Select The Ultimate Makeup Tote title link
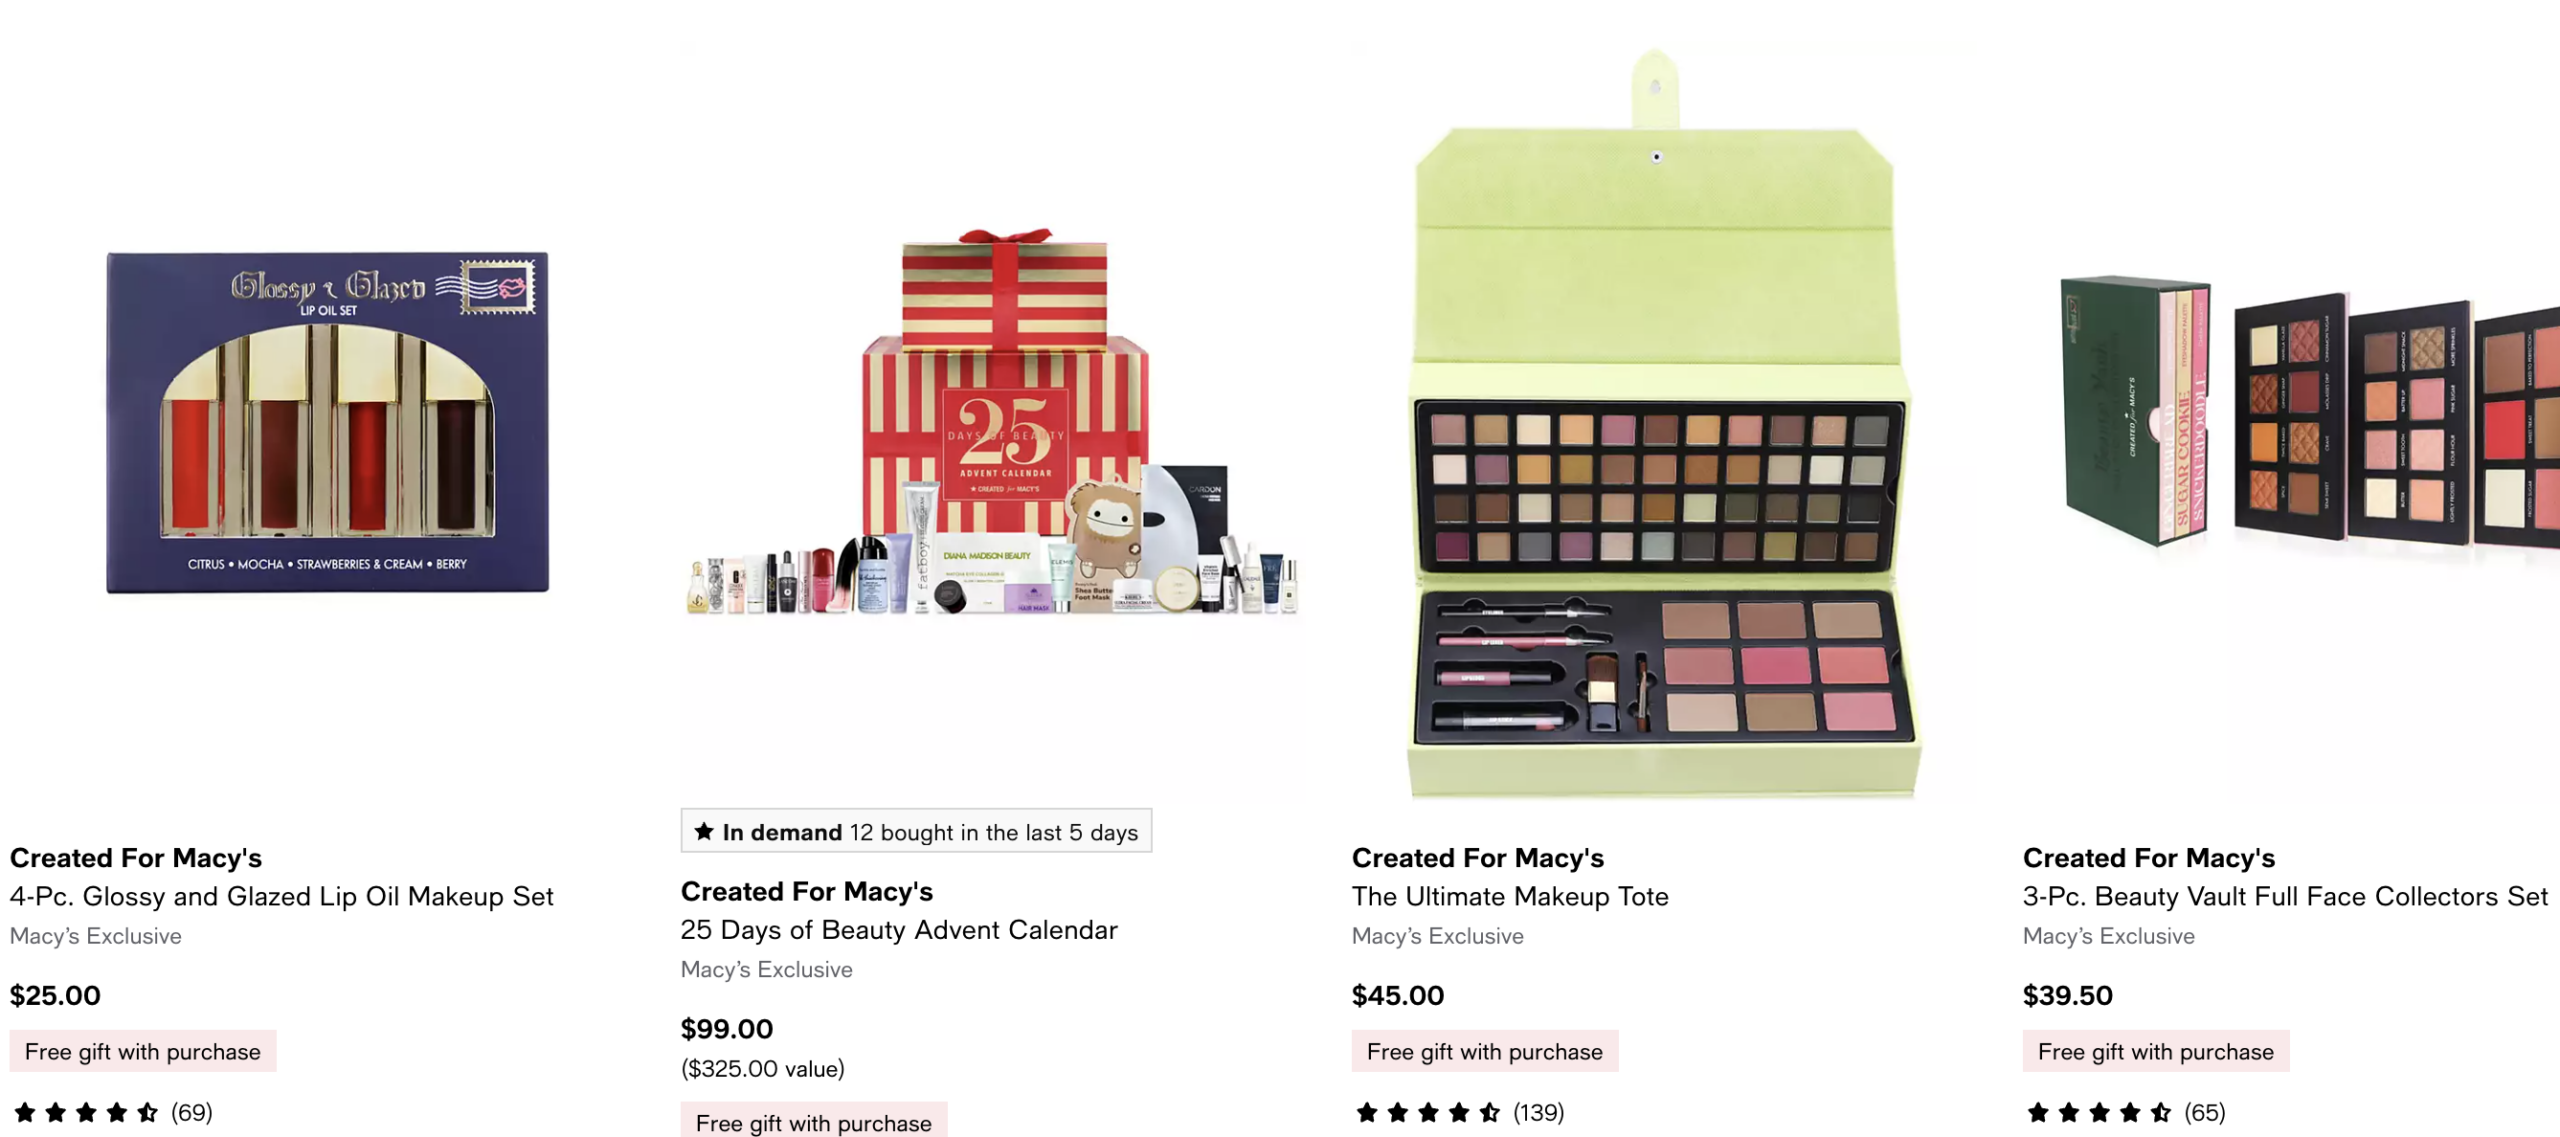The width and height of the screenshot is (2560, 1137). click(1510, 896)
